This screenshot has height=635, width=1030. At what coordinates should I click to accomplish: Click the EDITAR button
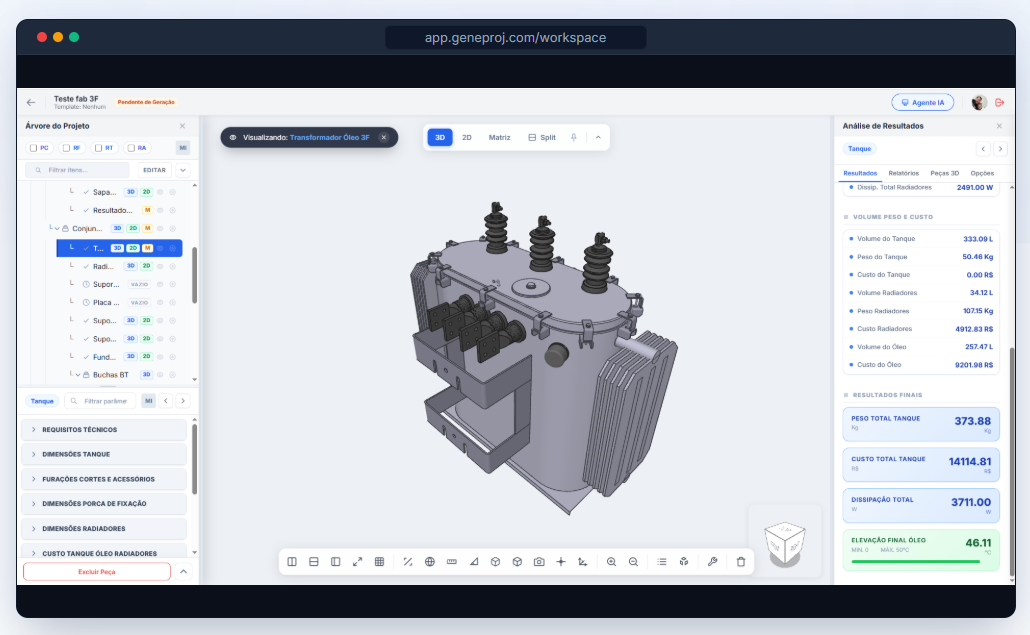click(154, 170)
